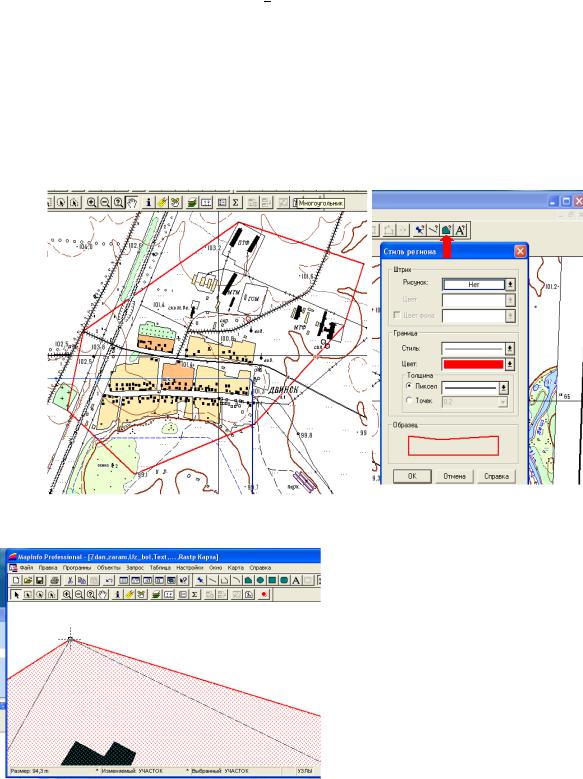The width and height of the screenshot is (583, 779).
Task: Click the Справка button in the Стиль региона dialog
Action: (496, 476)
